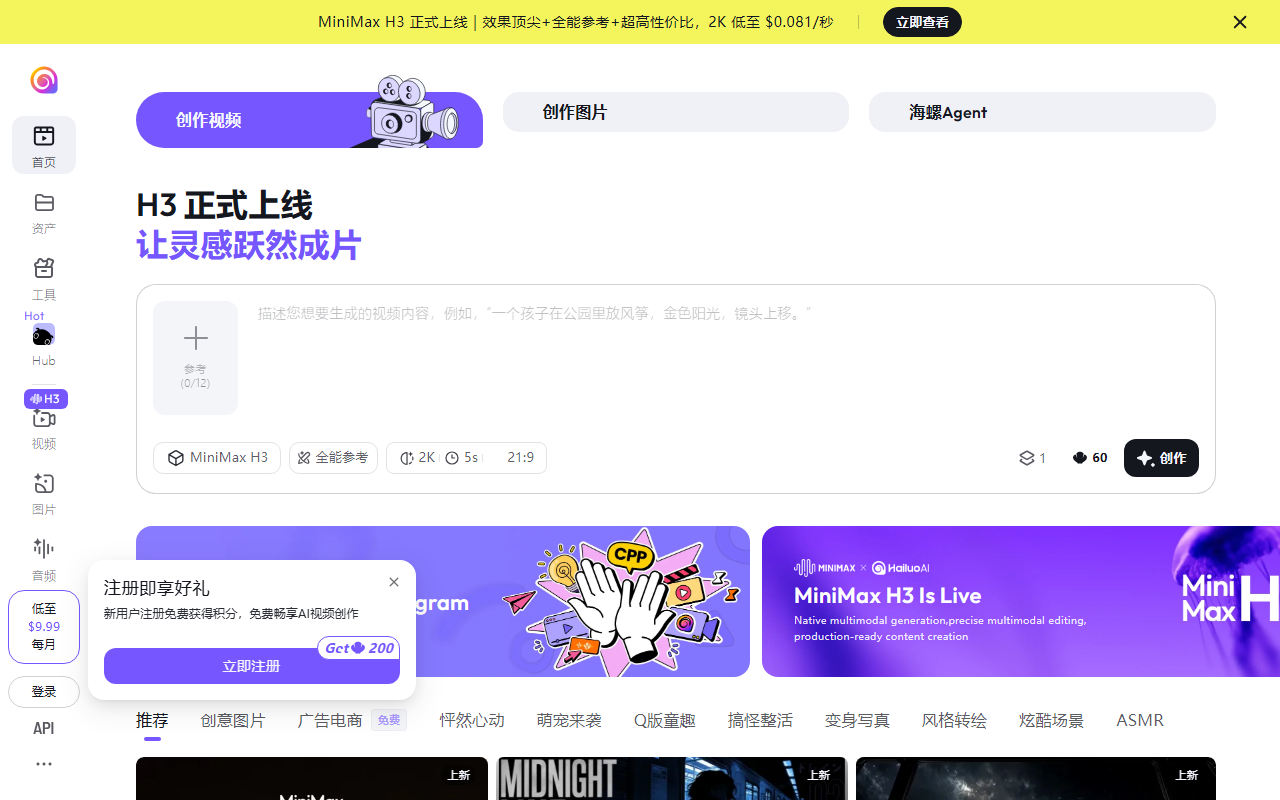Open the 资产 assets section
This screenshot has height=800, width=1280.
pyautogui.click(x=44, y=213)
